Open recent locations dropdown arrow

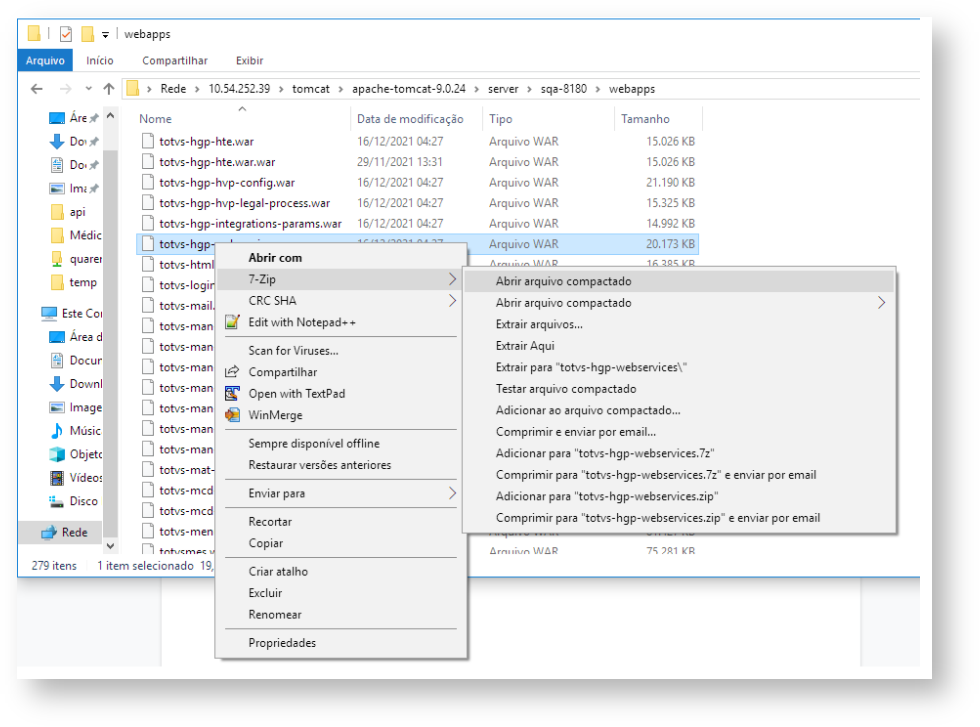89,89
